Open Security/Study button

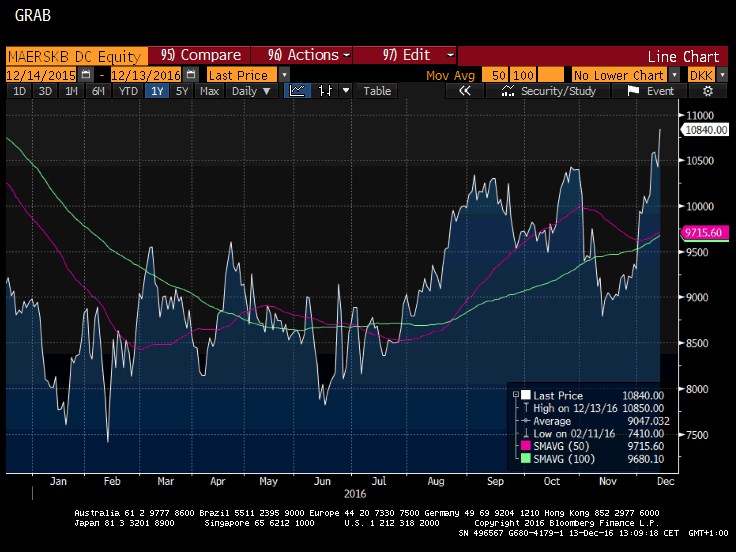coord(548,91)
